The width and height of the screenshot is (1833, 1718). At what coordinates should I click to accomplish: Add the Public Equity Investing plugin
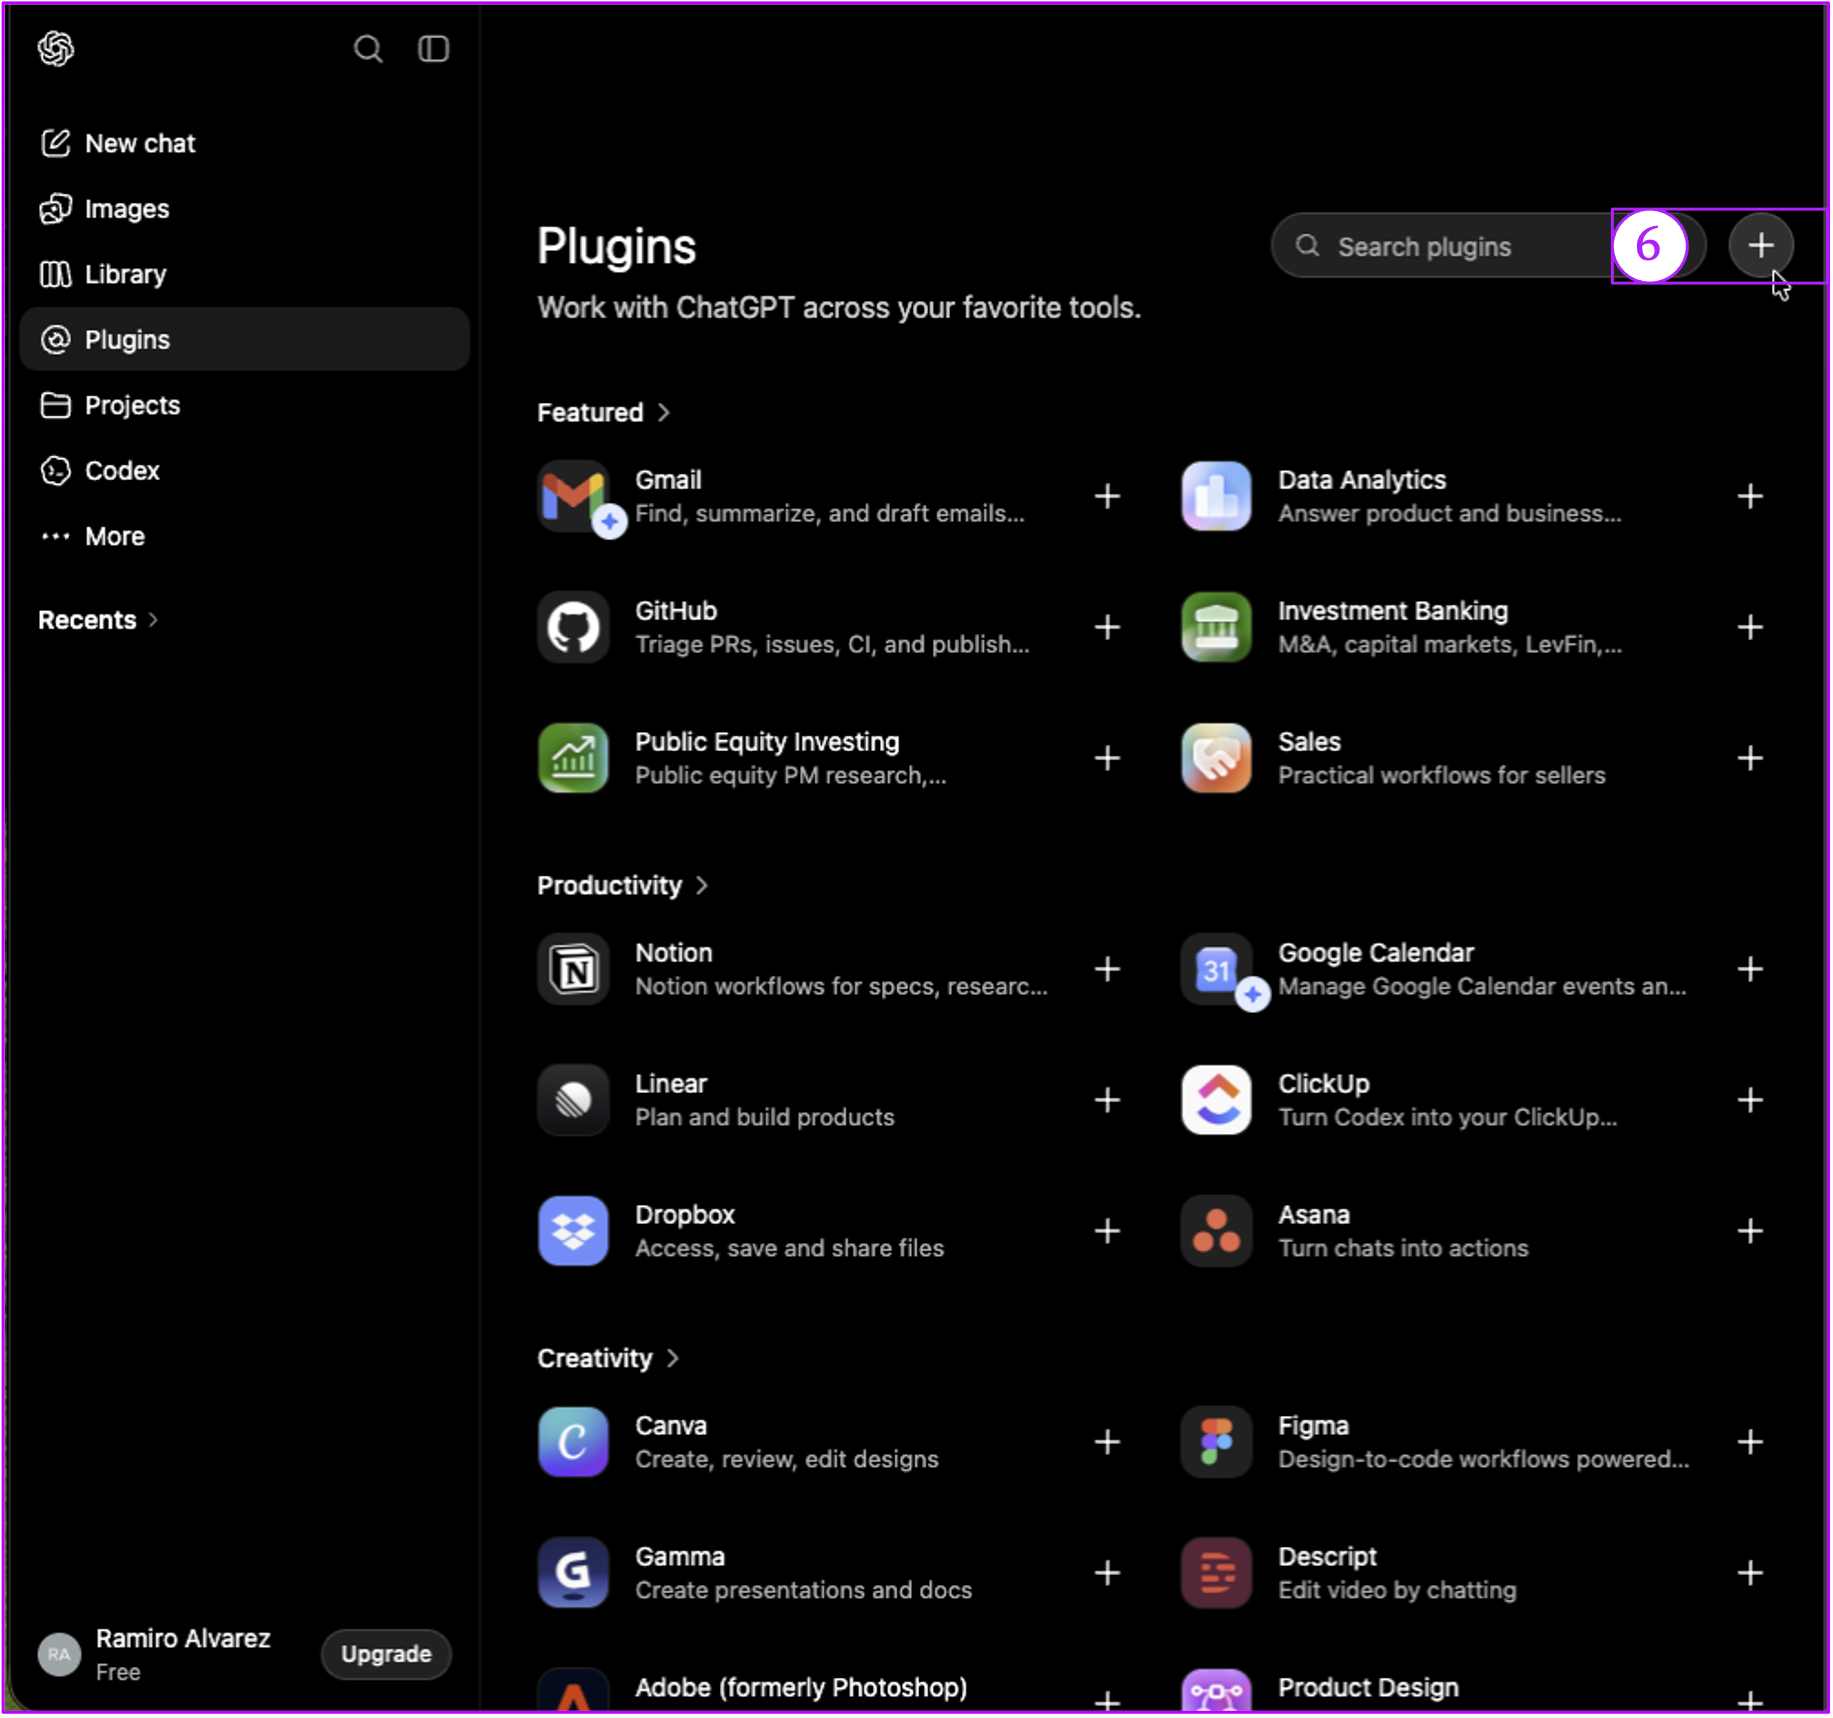pos(1107,758)
